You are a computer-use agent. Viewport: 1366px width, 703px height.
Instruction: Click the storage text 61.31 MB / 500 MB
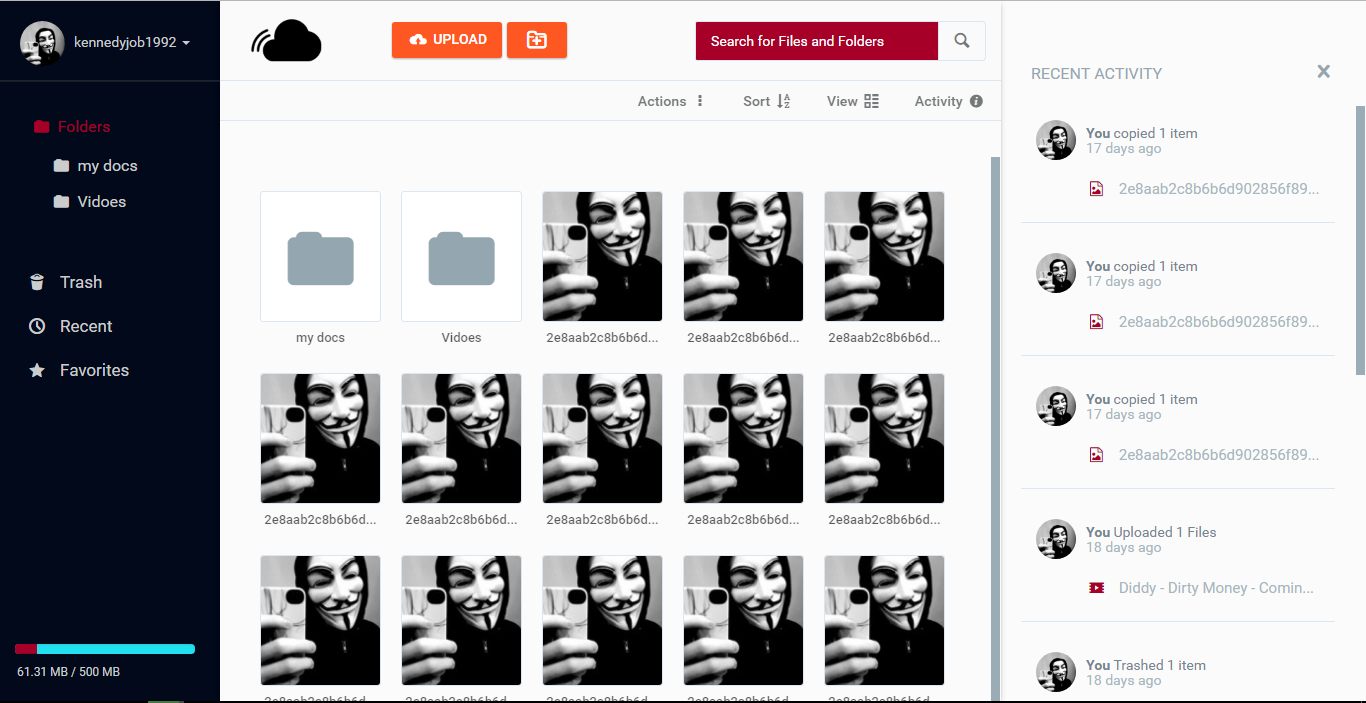[68, 672]
